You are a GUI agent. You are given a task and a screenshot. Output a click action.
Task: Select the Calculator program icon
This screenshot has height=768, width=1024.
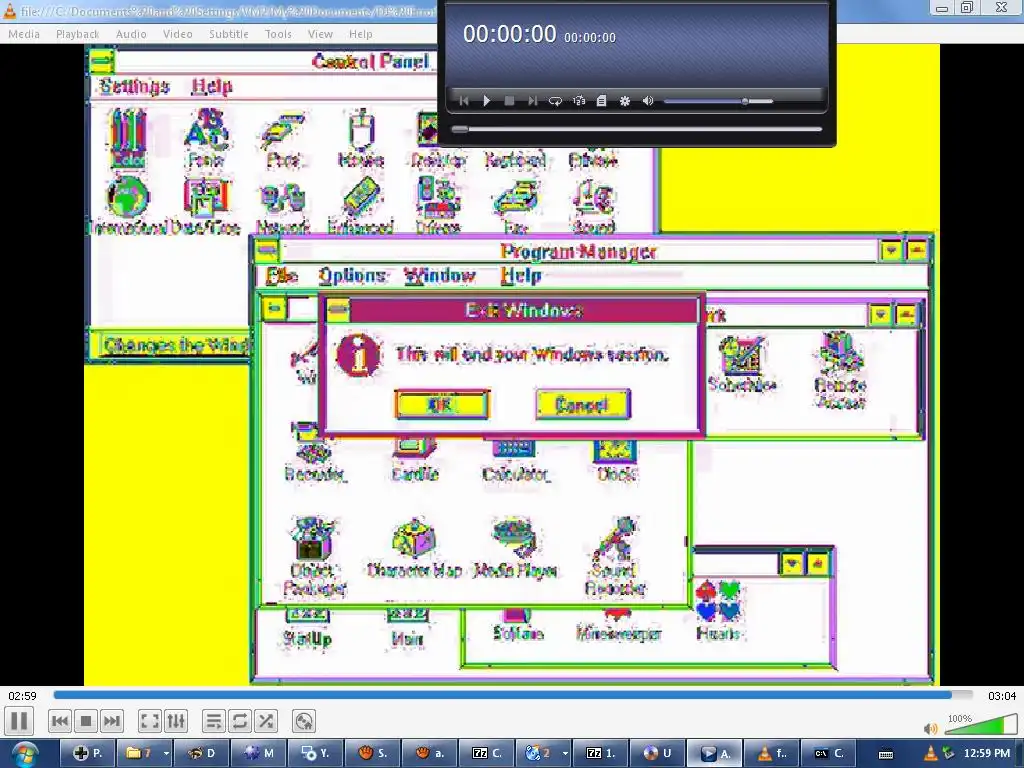(x=515, y=461)
